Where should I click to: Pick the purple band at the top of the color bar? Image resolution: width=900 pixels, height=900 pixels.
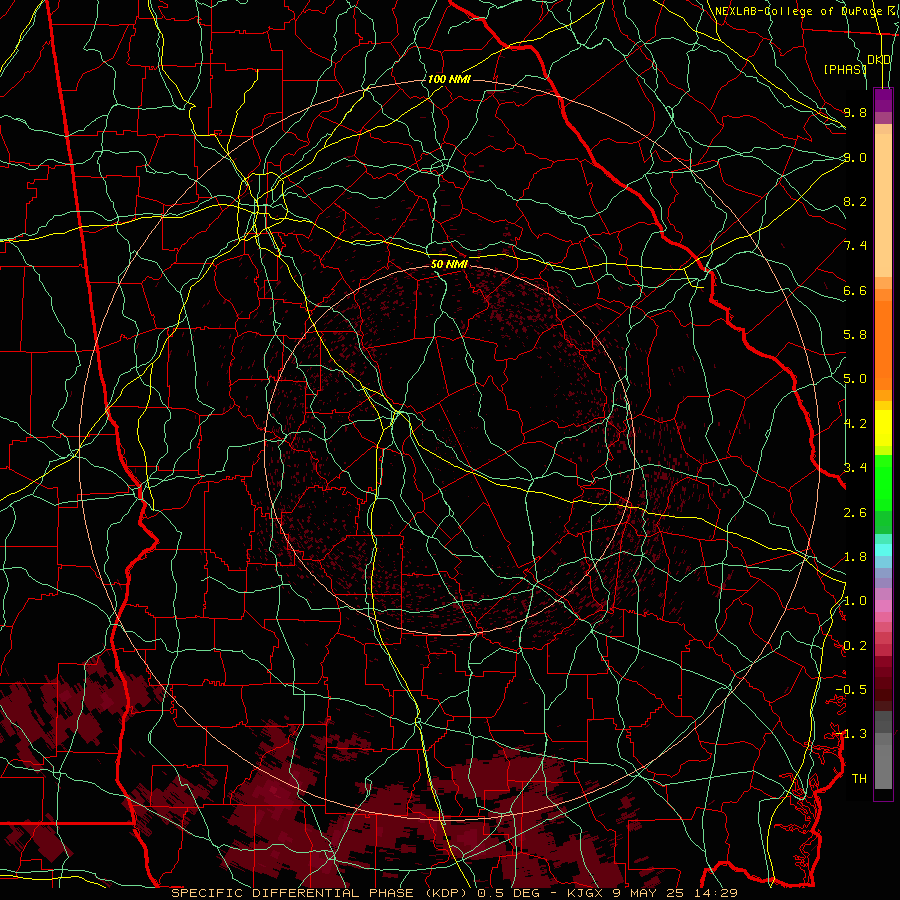[x=883, y=100]
